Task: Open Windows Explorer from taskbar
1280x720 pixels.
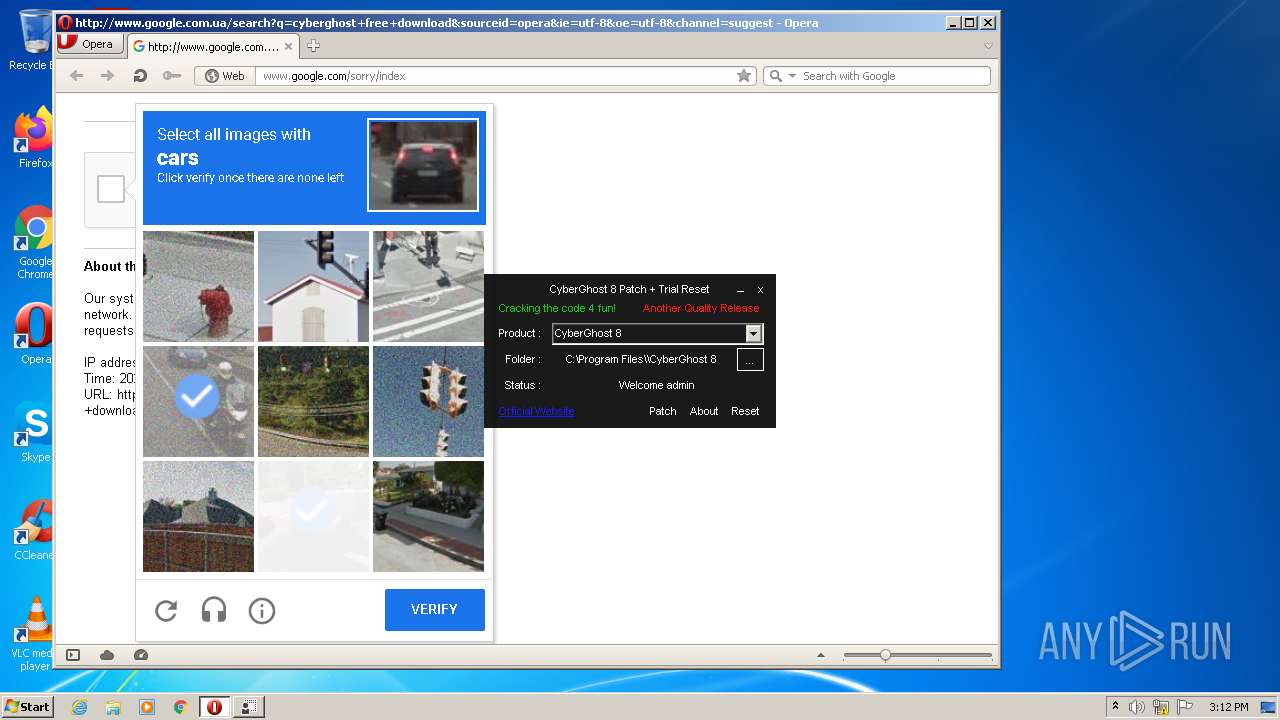Action: 113,707
